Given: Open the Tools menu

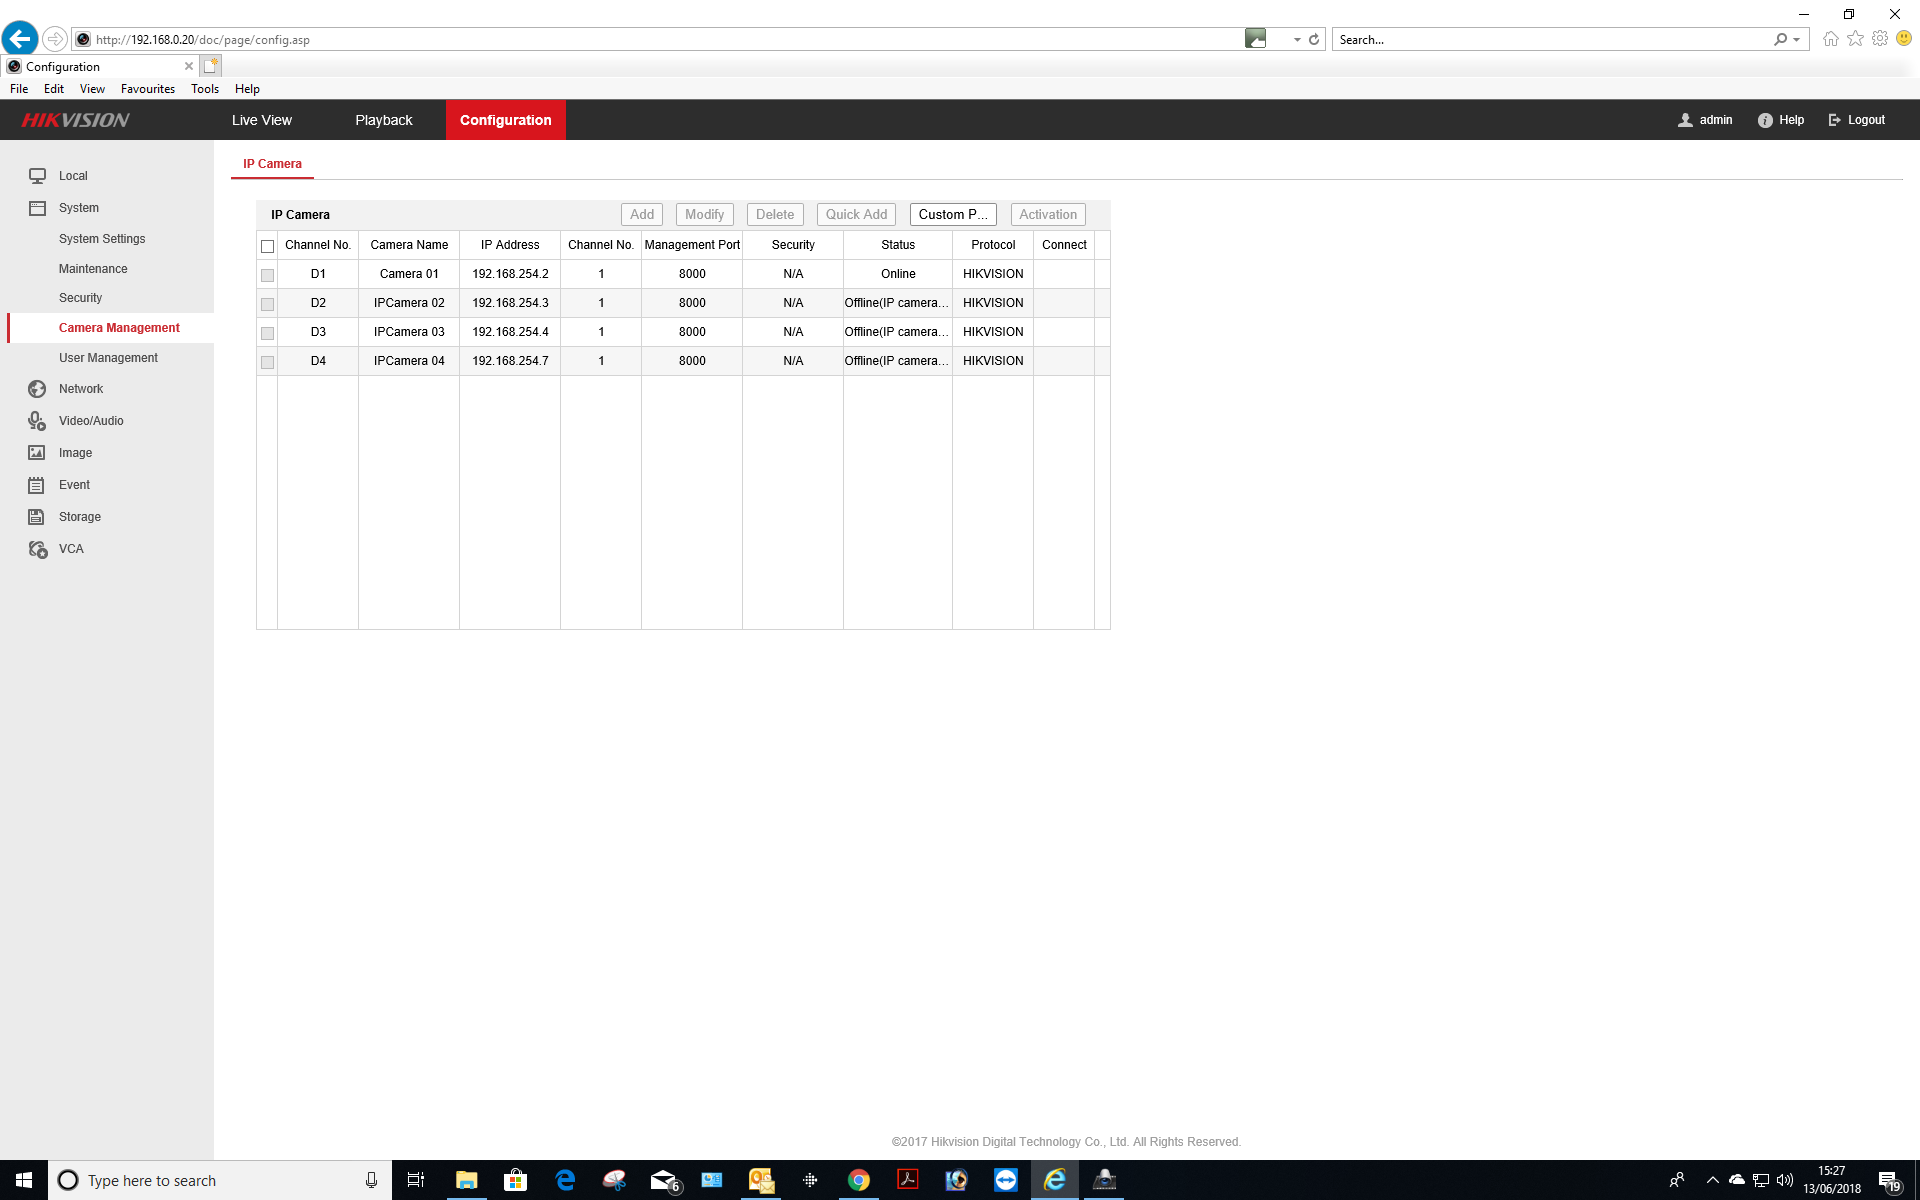Looking at the screenshot, I should pos(204,88).
